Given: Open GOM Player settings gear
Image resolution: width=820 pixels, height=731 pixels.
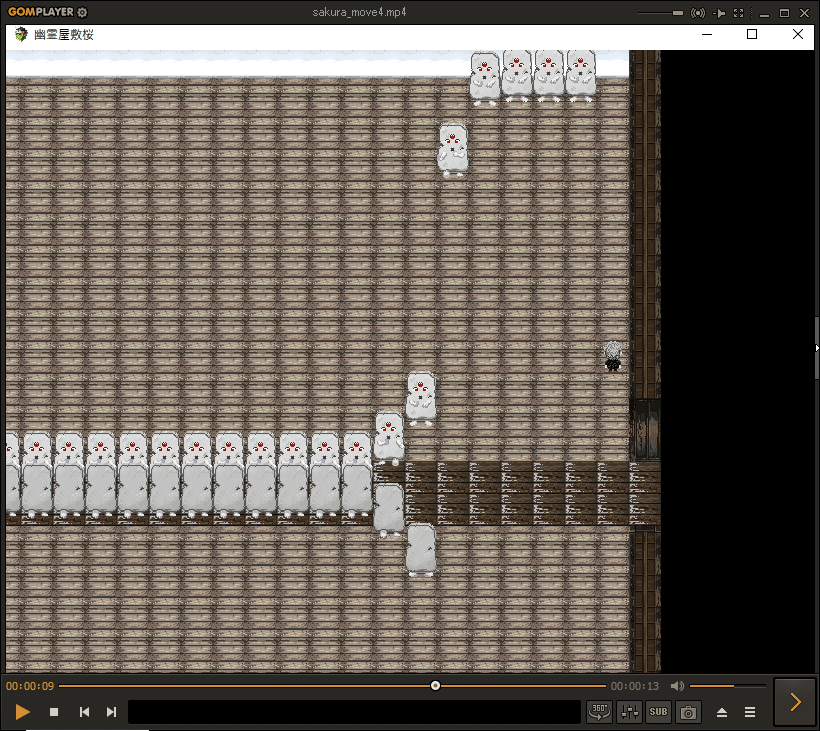Looking at the screenshot, I should click(x=82, y=12).
